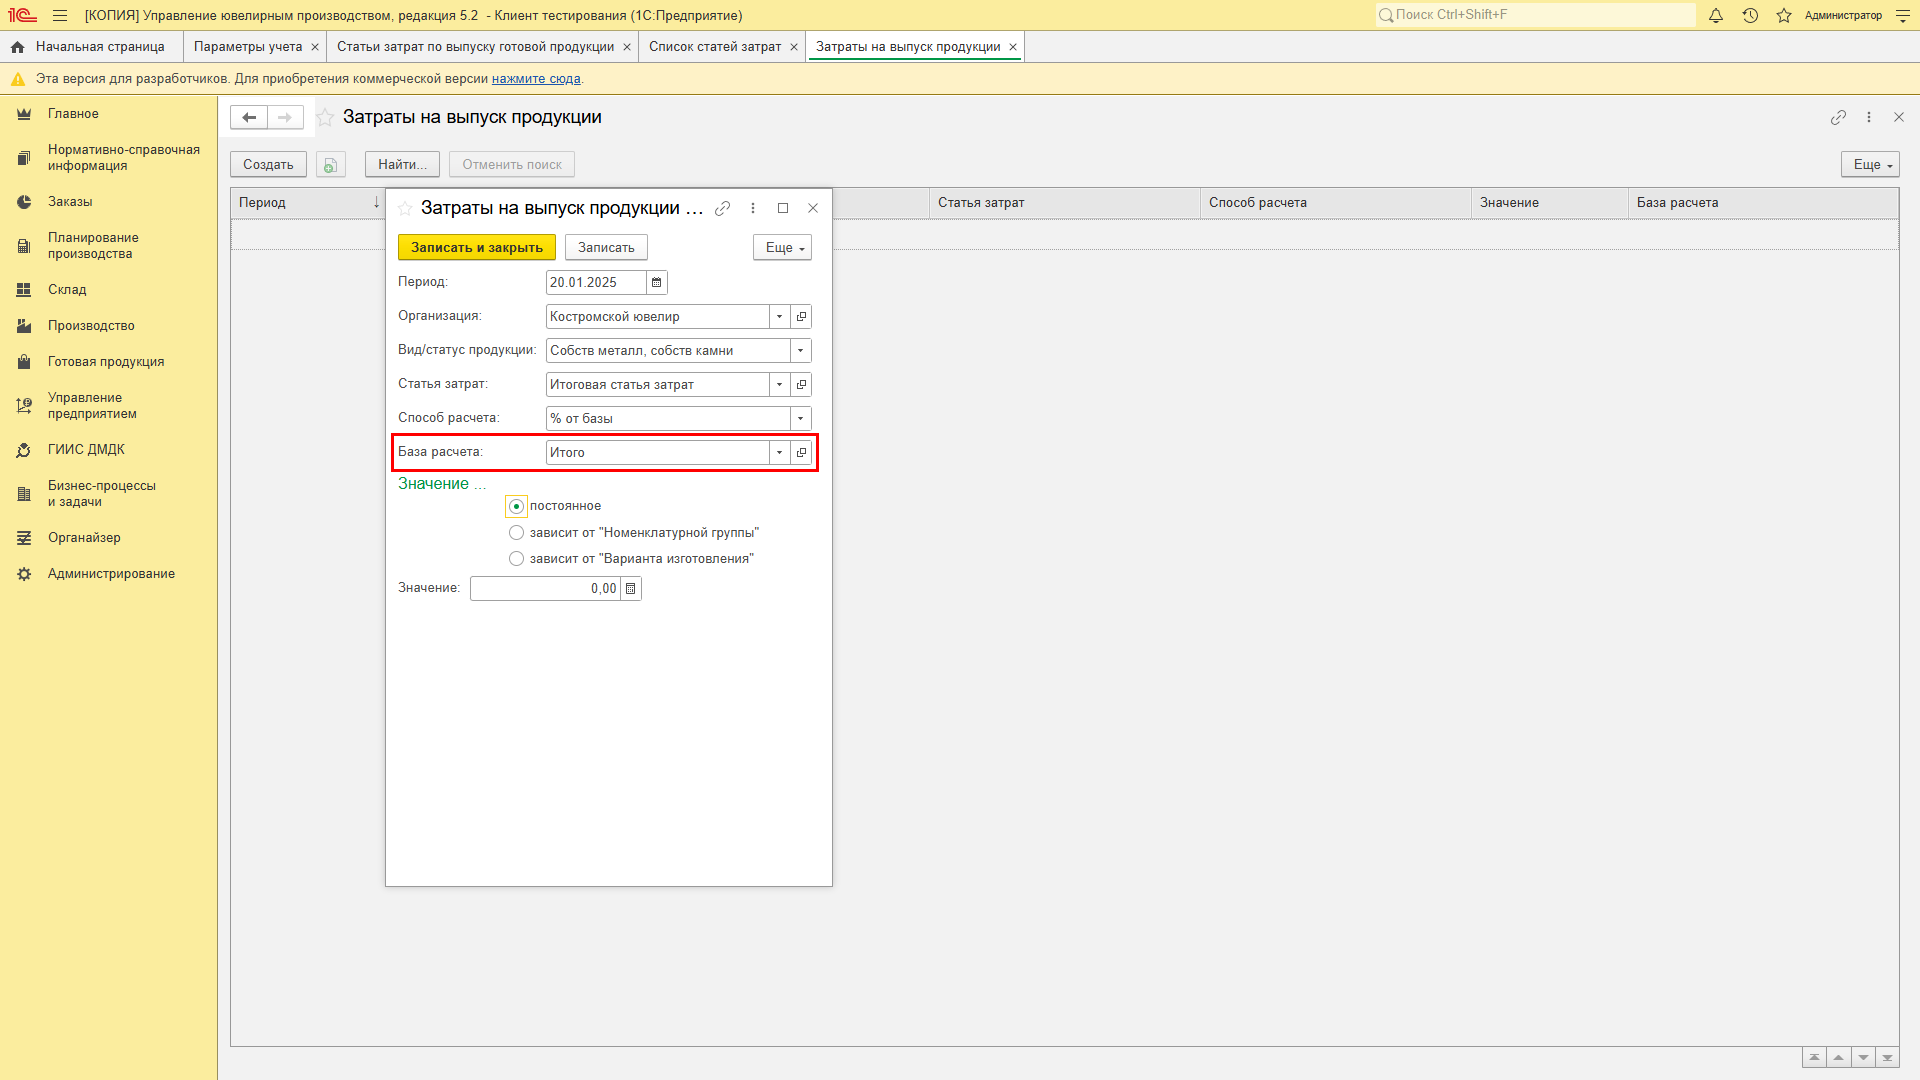Image resolution: width=1920 pixels, height=1080 pixels.
Task: Close Параметры учета tab
Action: click(x=315, y=47)
